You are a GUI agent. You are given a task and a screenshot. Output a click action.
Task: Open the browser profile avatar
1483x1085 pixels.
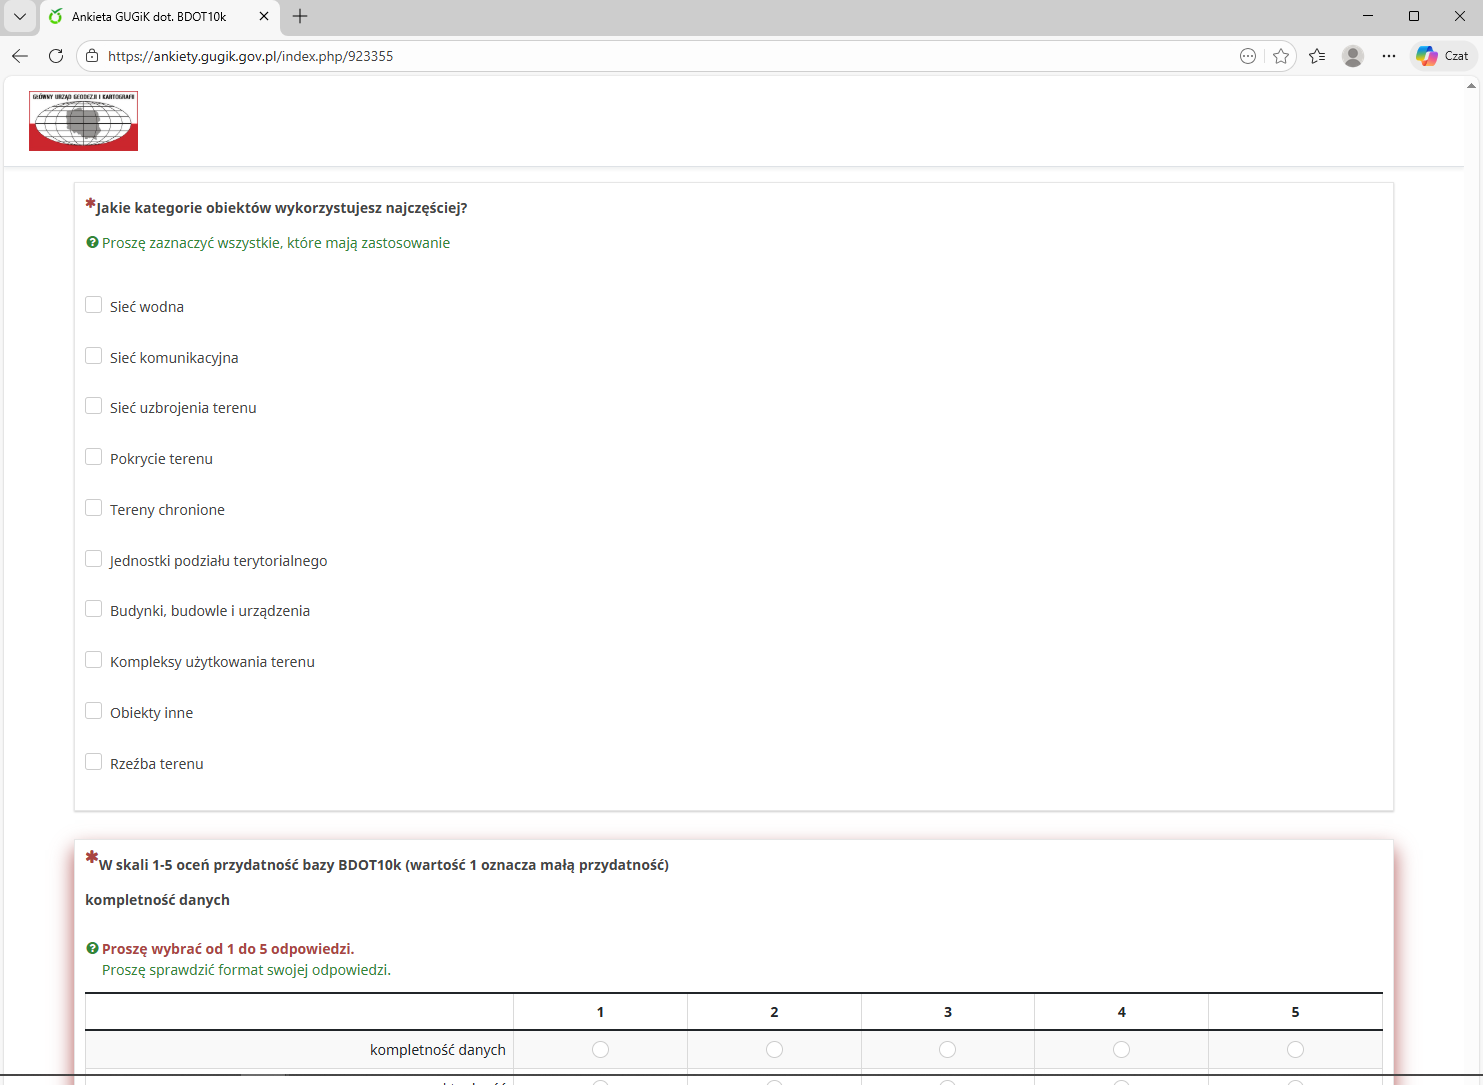[1353, 56]
